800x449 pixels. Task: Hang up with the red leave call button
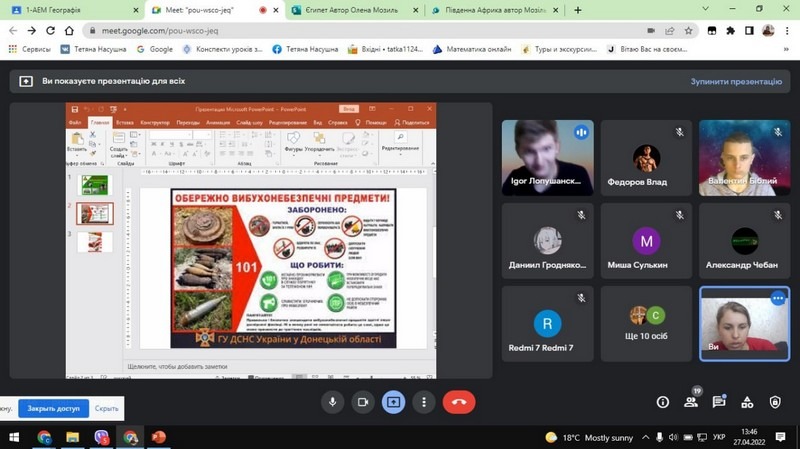[x=459, y=402]
